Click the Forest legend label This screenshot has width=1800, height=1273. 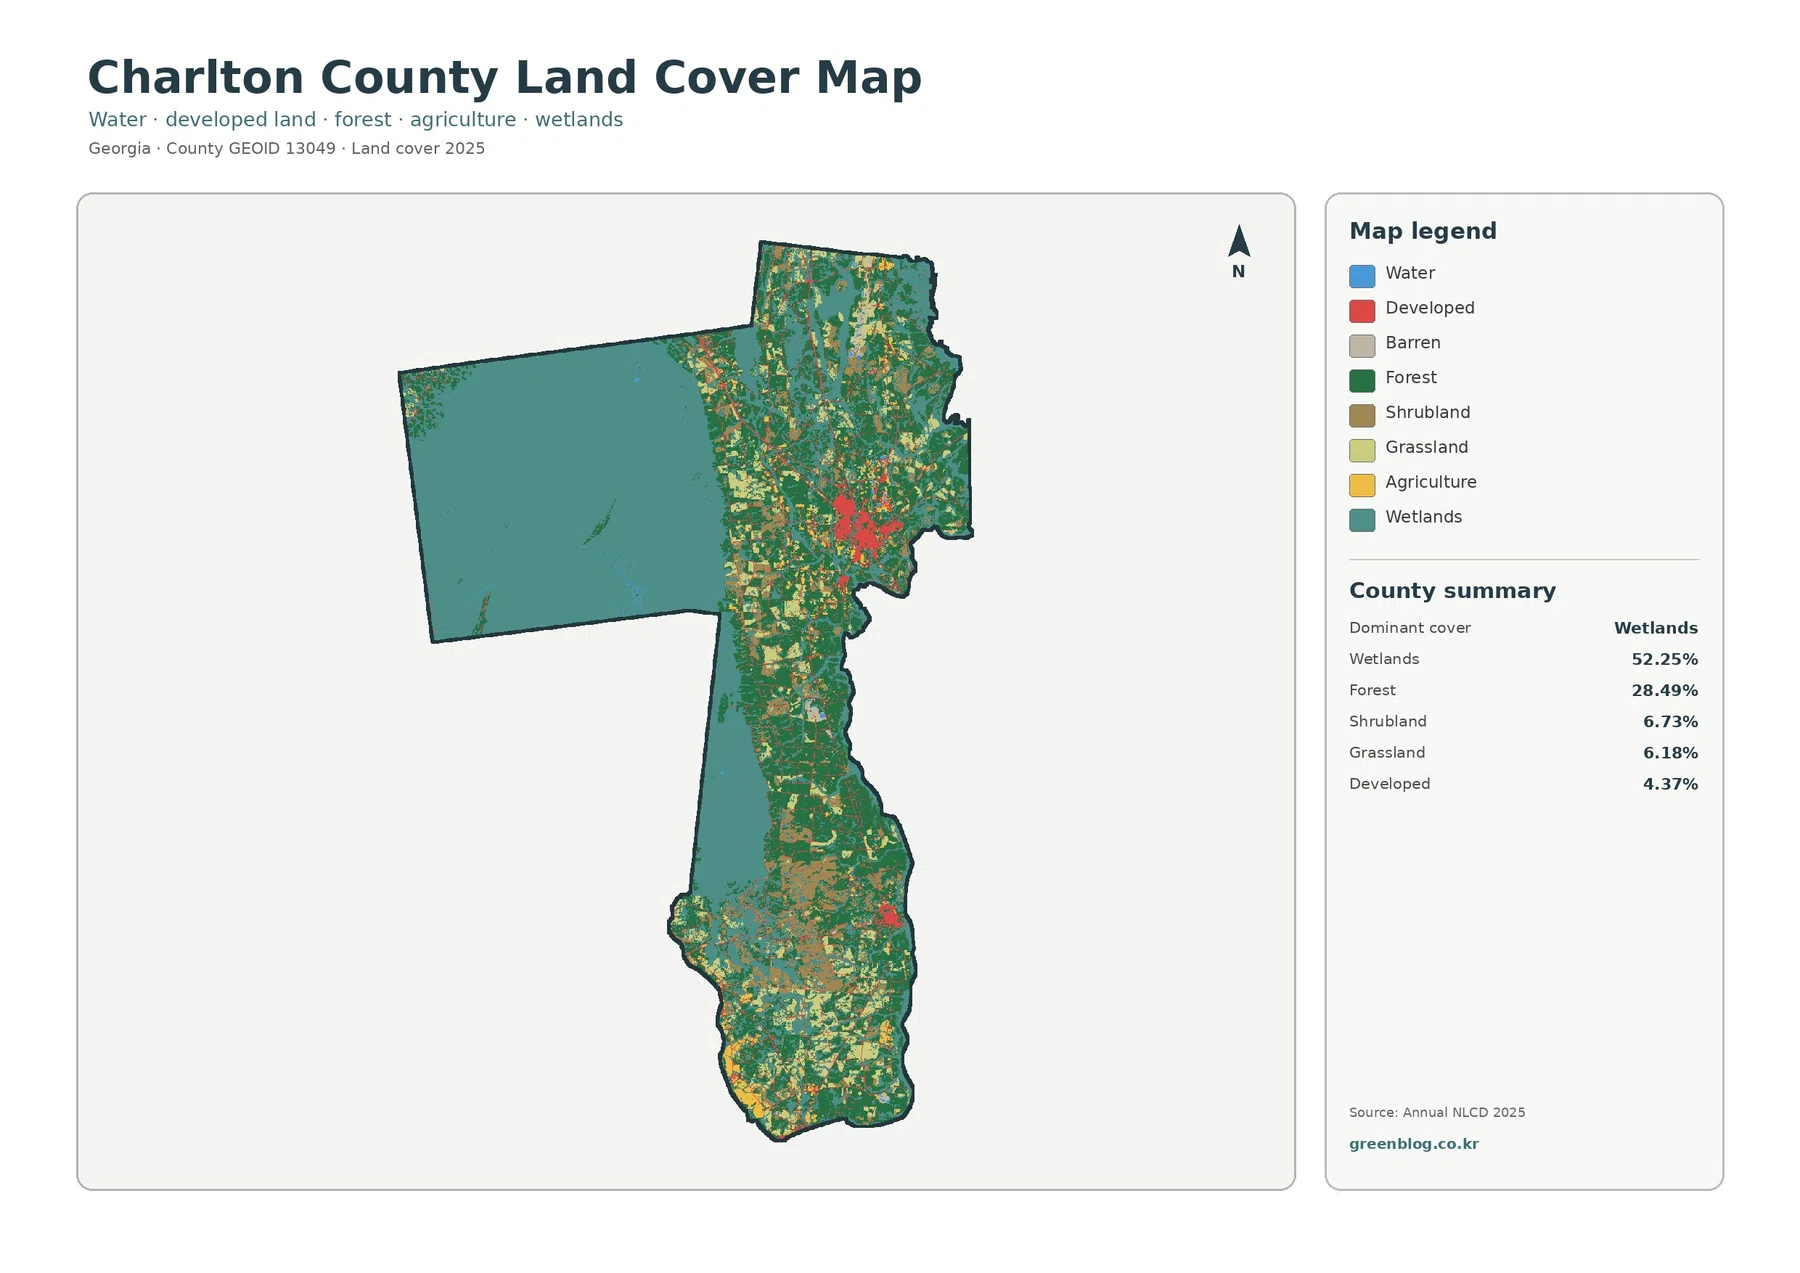[1410, 378]
